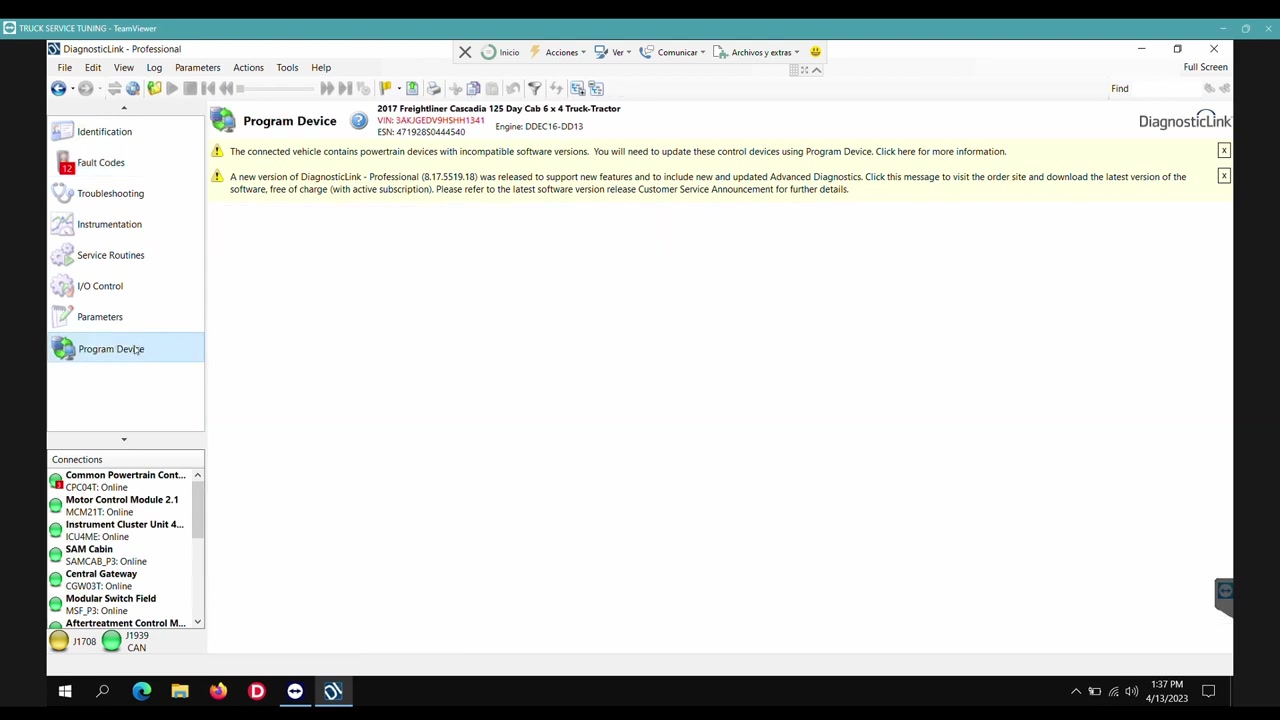Click the incompatible software versions warning message
Screen dimensions: 1280x720
coord(618,152)
